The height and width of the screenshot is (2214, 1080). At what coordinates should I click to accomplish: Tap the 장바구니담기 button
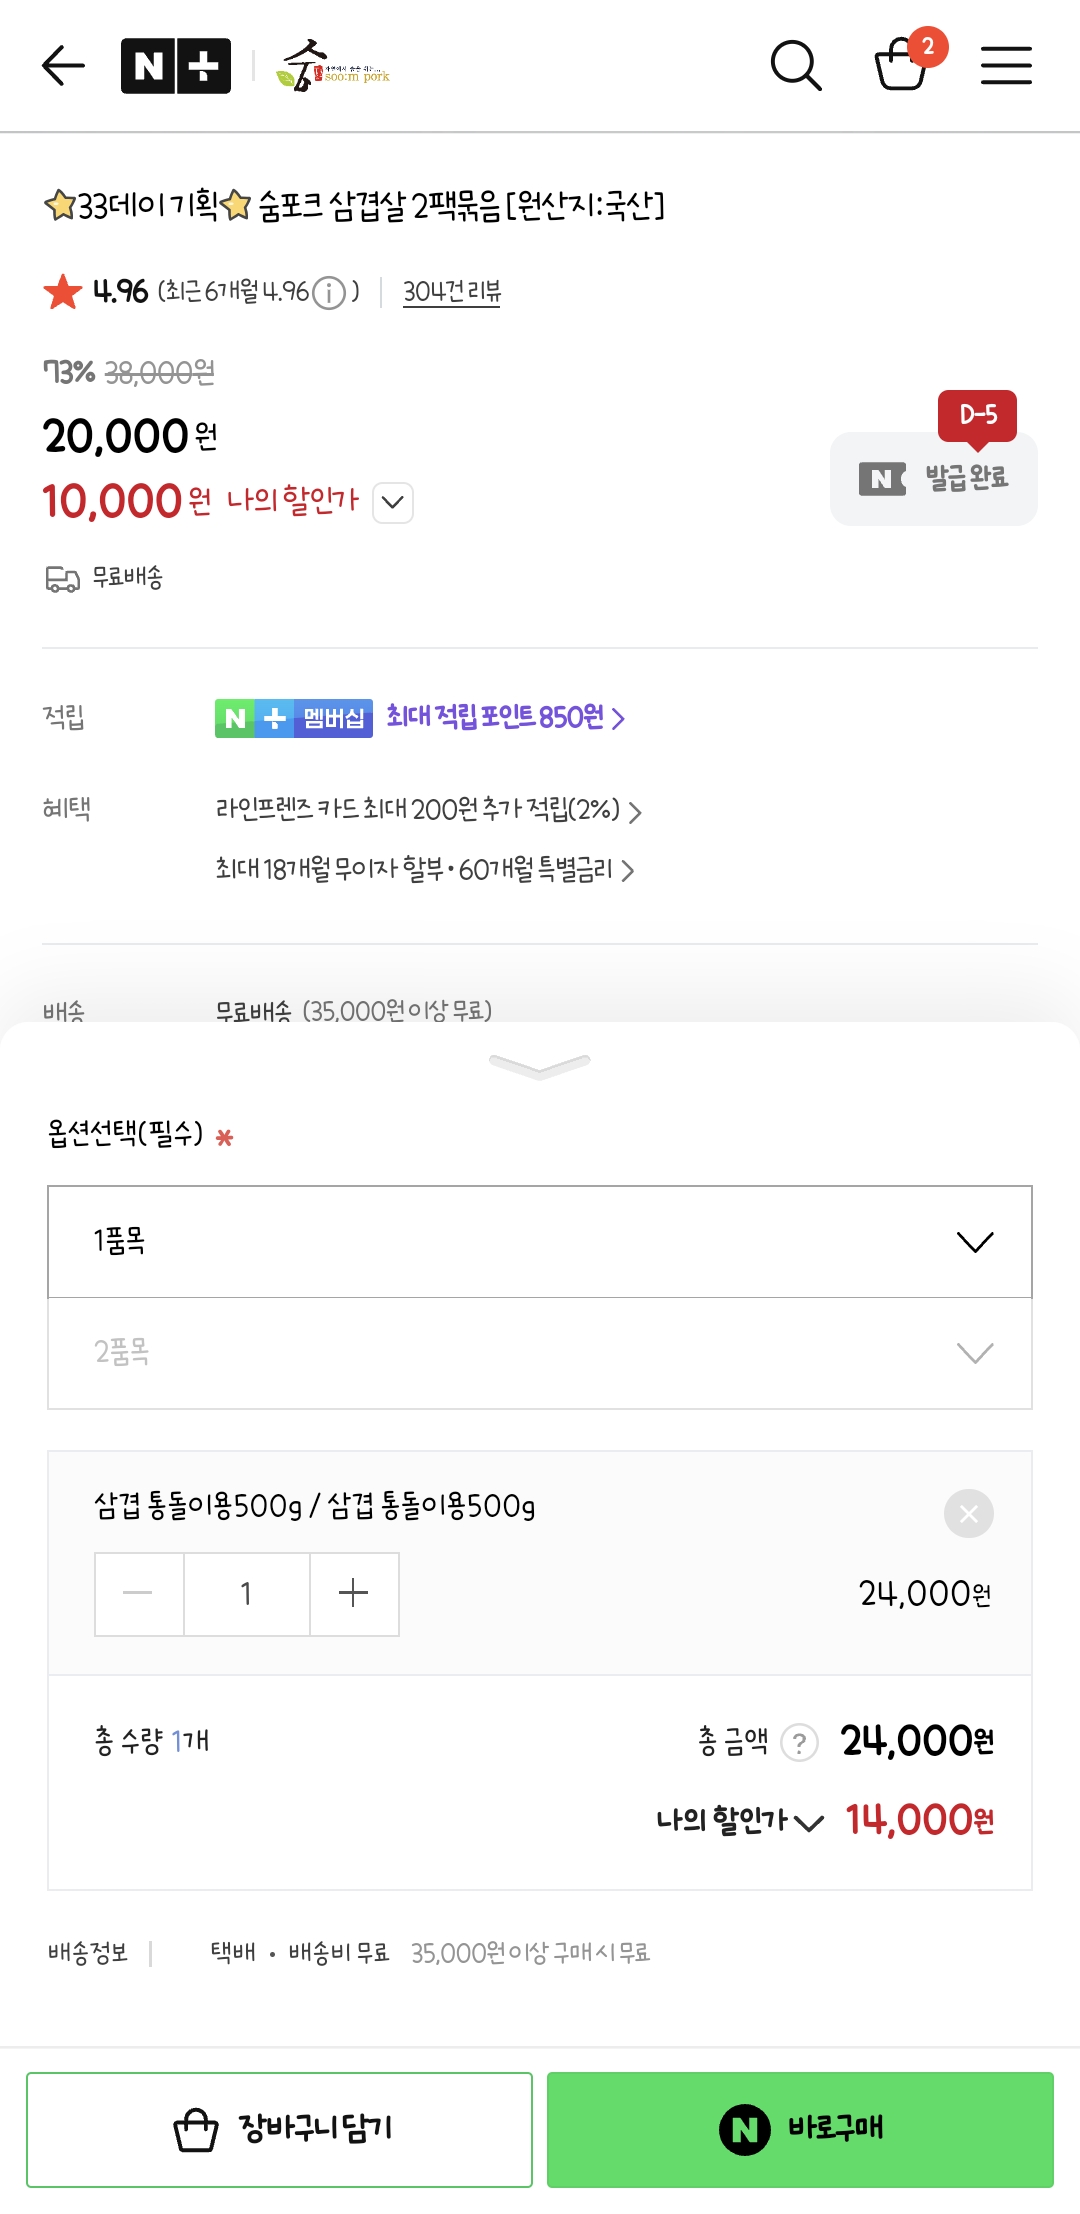(279, 2129)
